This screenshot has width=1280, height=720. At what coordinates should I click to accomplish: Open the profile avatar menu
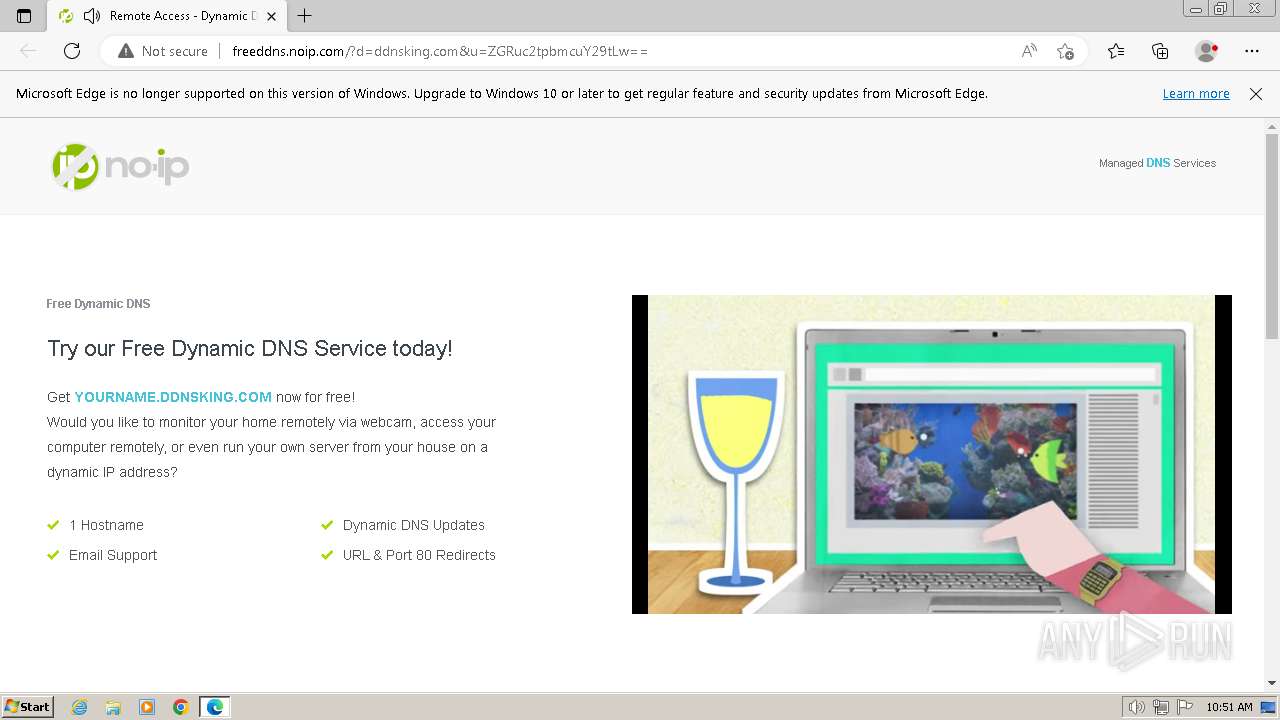click(1206, 51)
